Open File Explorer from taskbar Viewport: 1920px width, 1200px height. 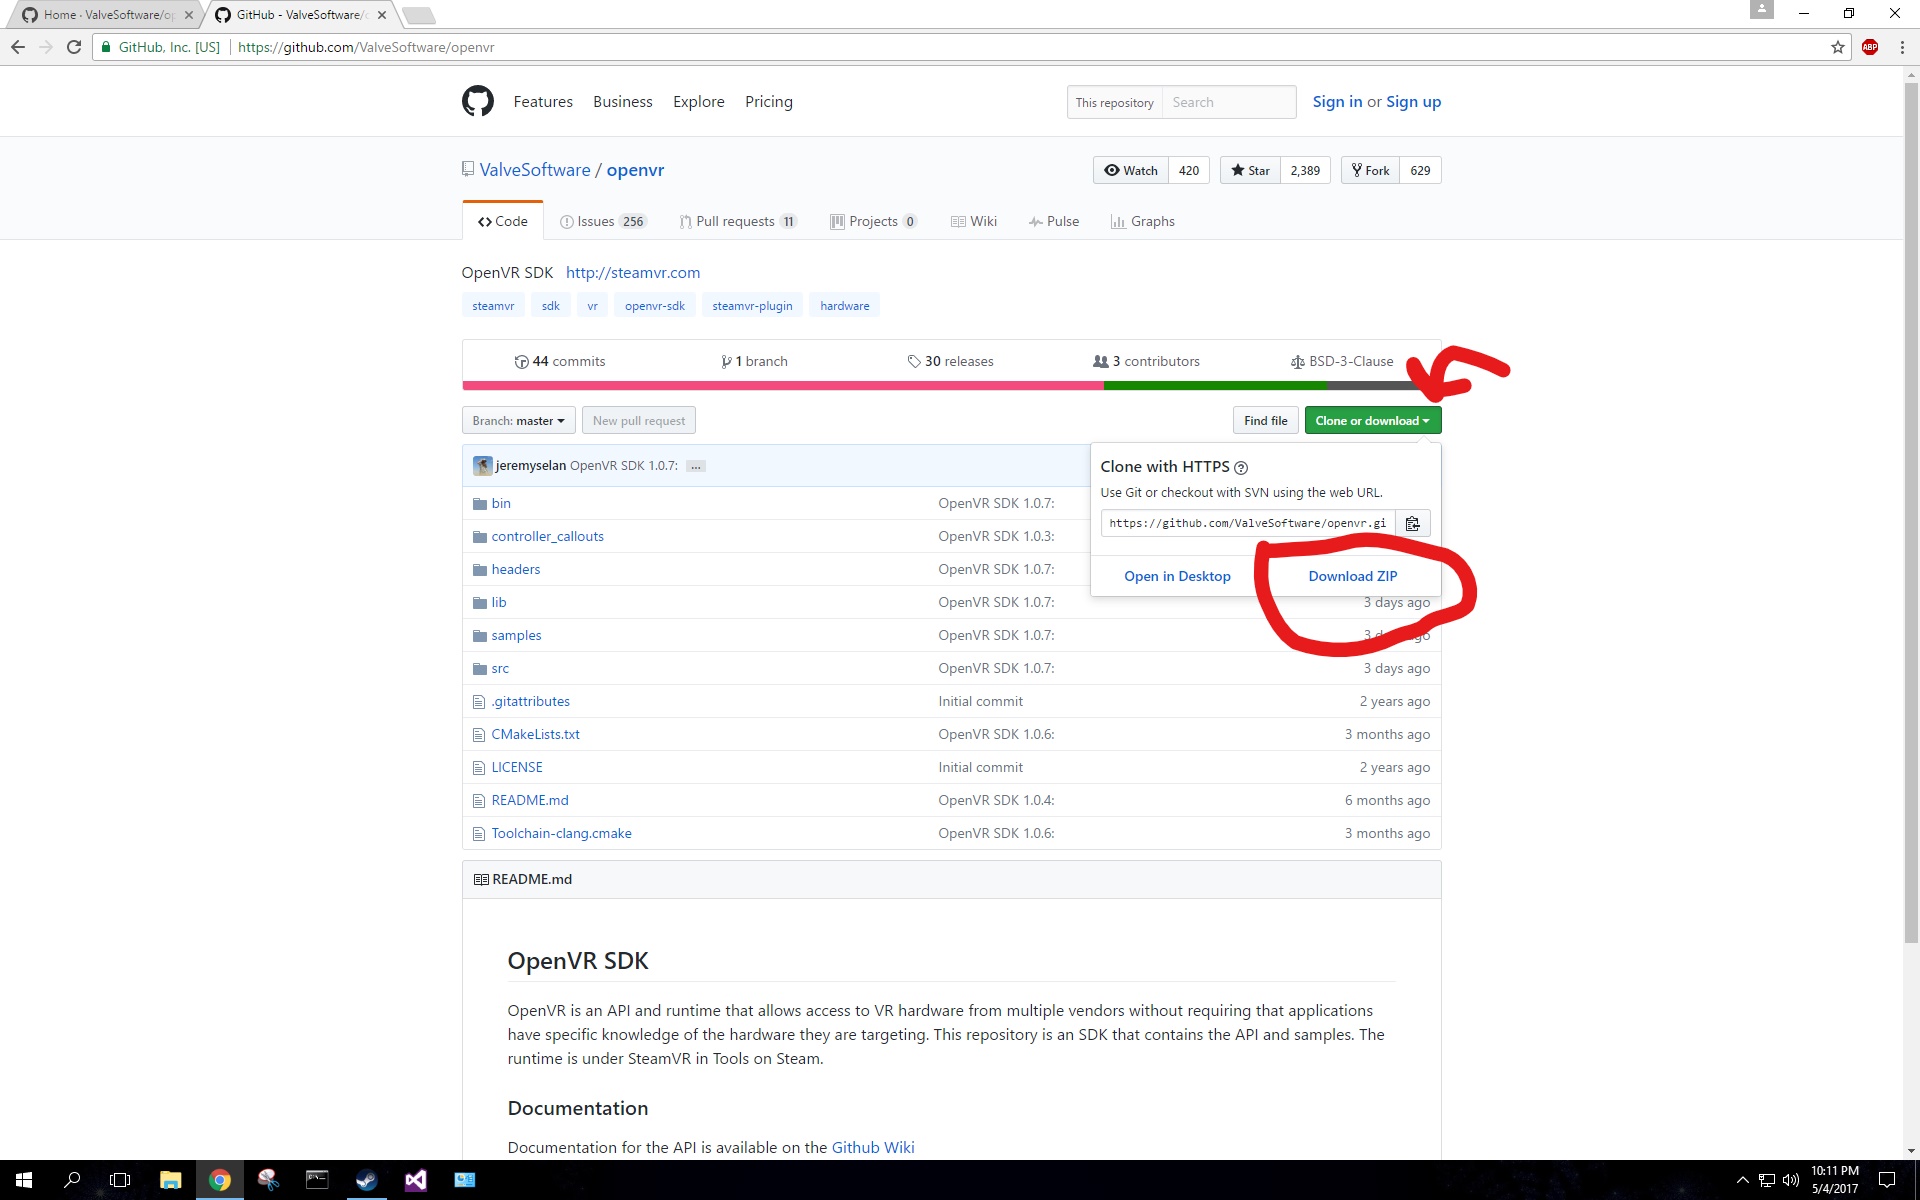pos(170,1180)
